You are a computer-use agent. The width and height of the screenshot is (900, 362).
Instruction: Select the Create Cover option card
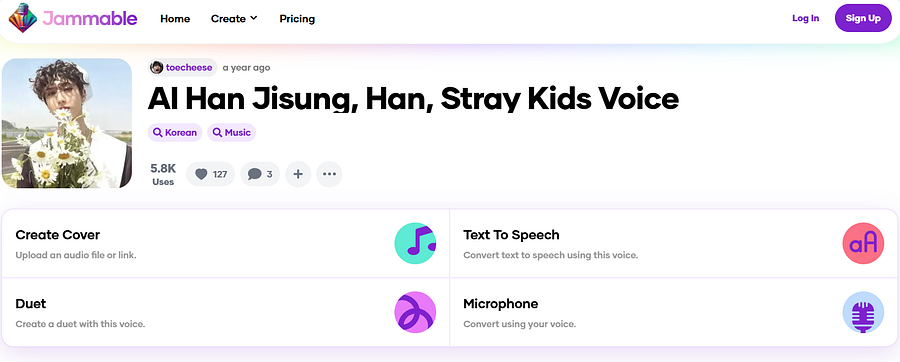[x=226, y=243]
